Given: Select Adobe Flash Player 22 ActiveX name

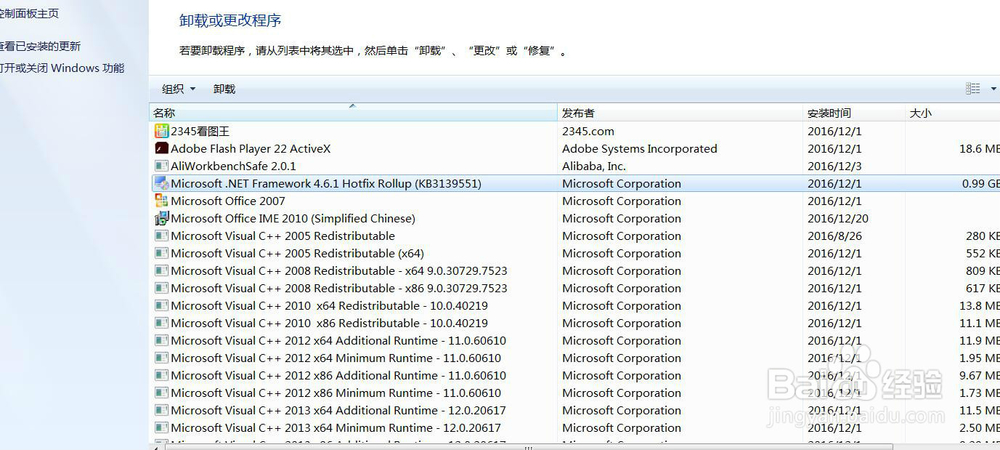Looking at the screenshot, I should 251,149.
